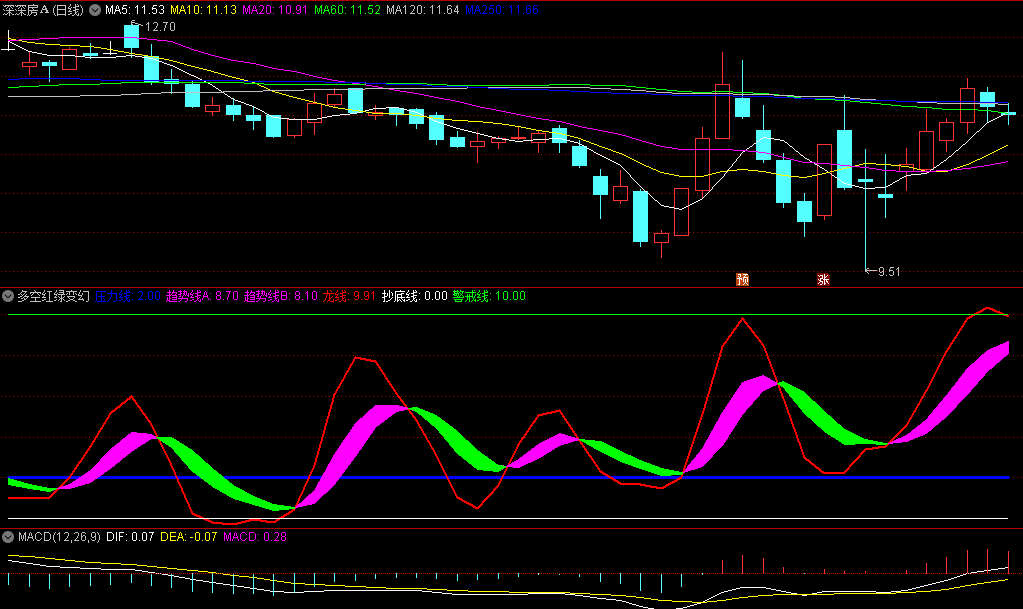Image resolution: width=1023 pixels, height=609 pixels.
Task: Click the 多空红绿变幻 indicator name
Action: 53,296
